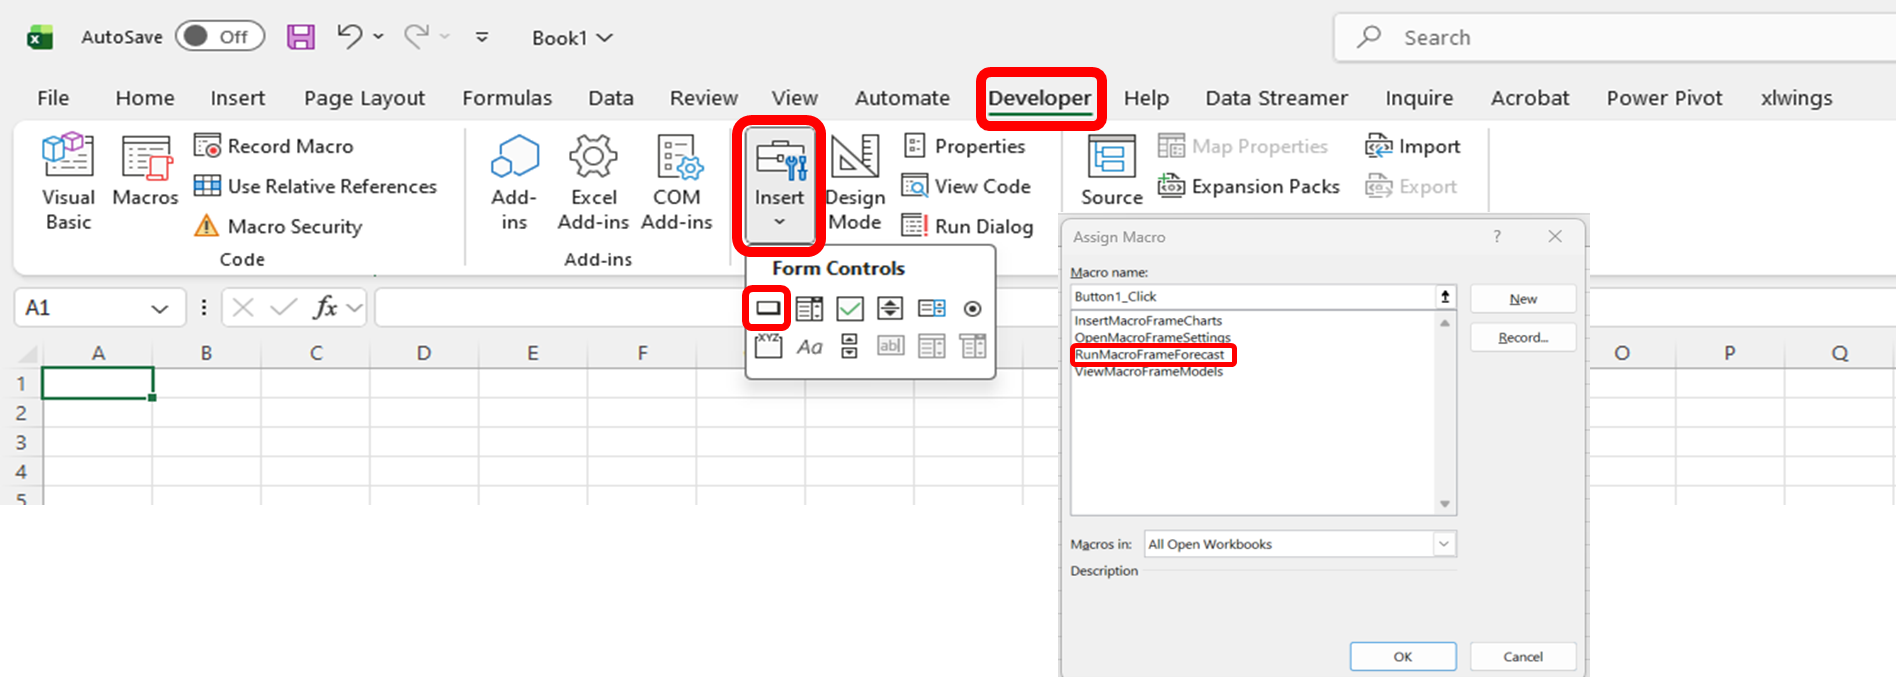Click the collapse dialog range arrow
Screen dimensions: 1896x677
click(1446, 297)
